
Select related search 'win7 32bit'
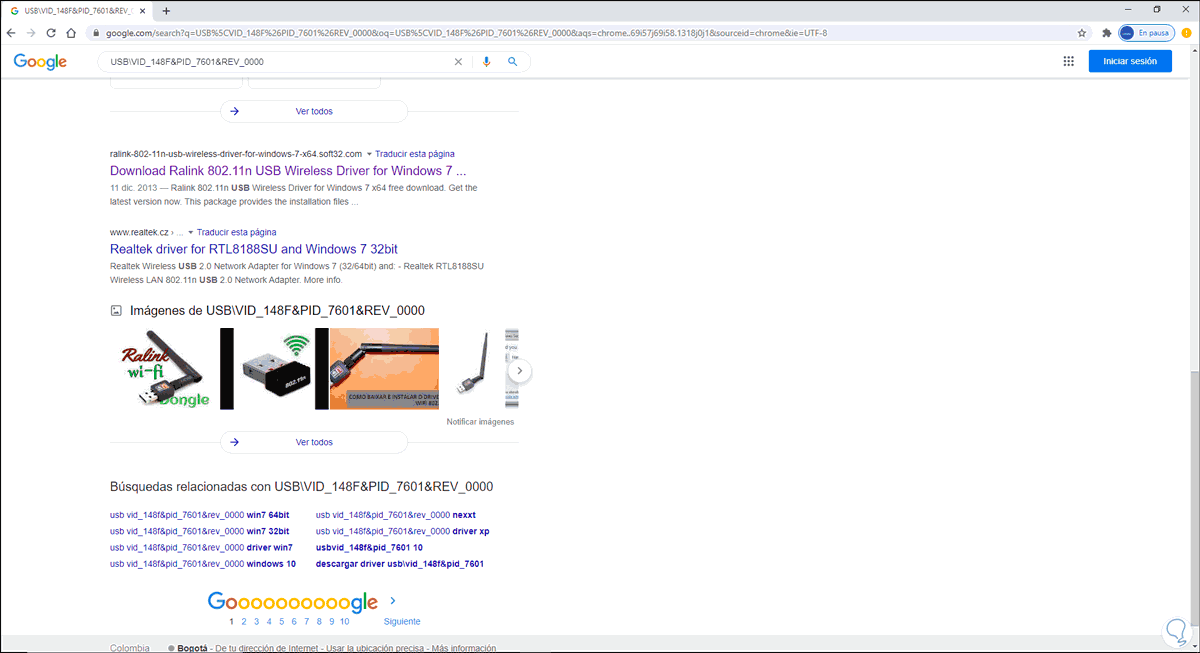200,531
